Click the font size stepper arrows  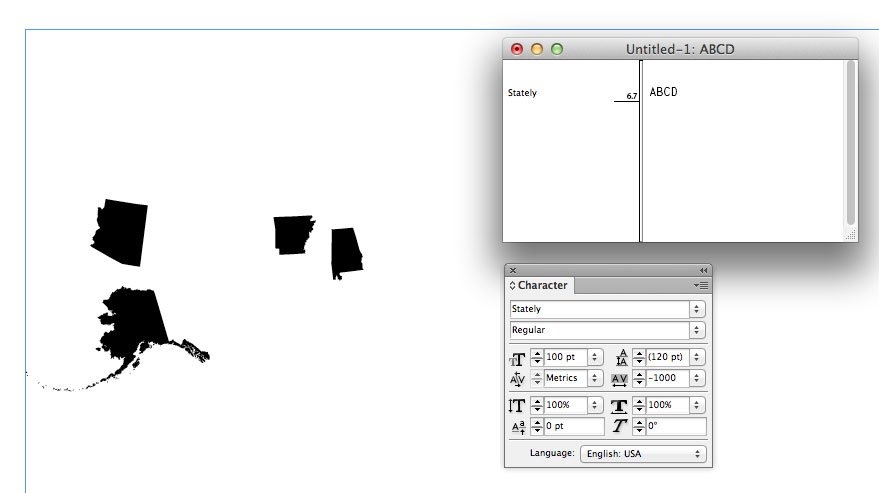[x=537, y=358]
